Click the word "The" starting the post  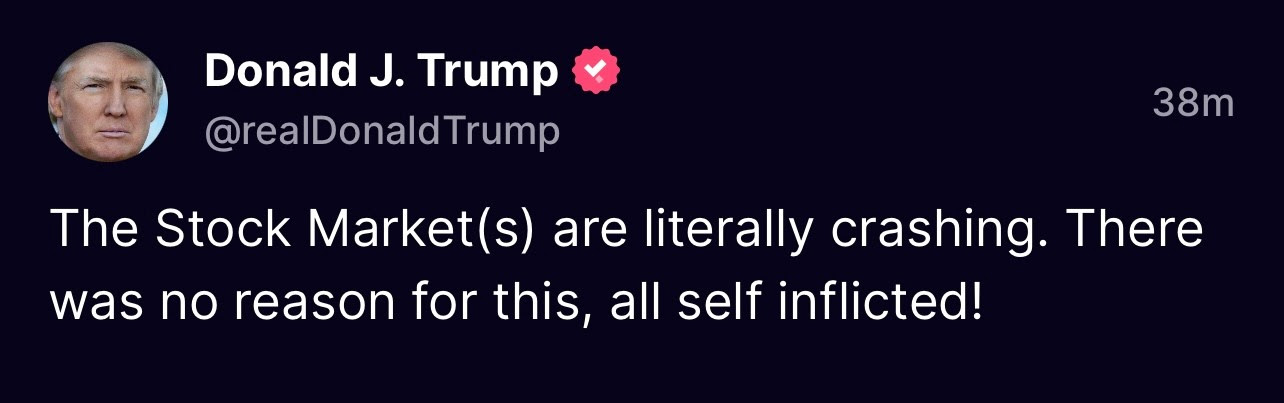[92, 230]
